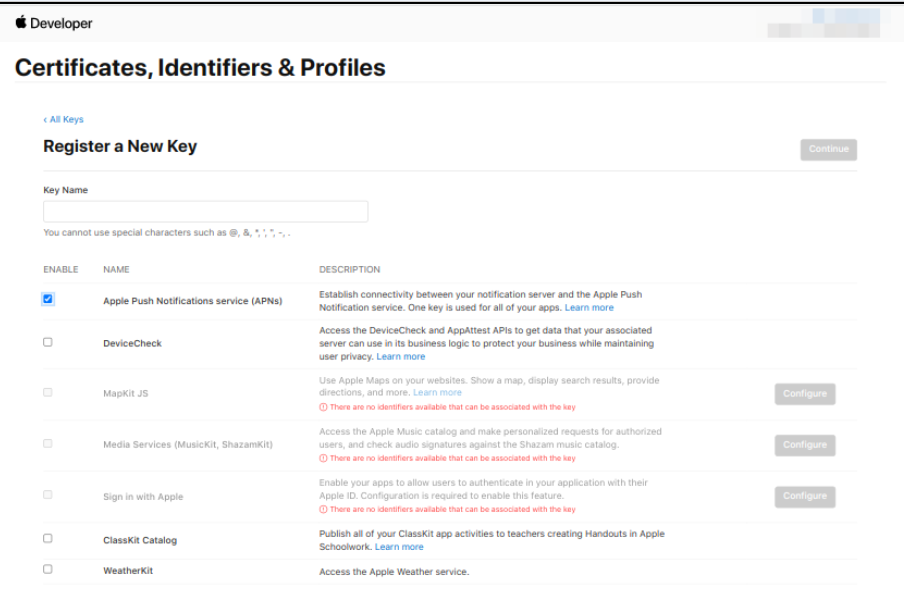Click the MapKit JS warning icon

click(x=323, y=407)
